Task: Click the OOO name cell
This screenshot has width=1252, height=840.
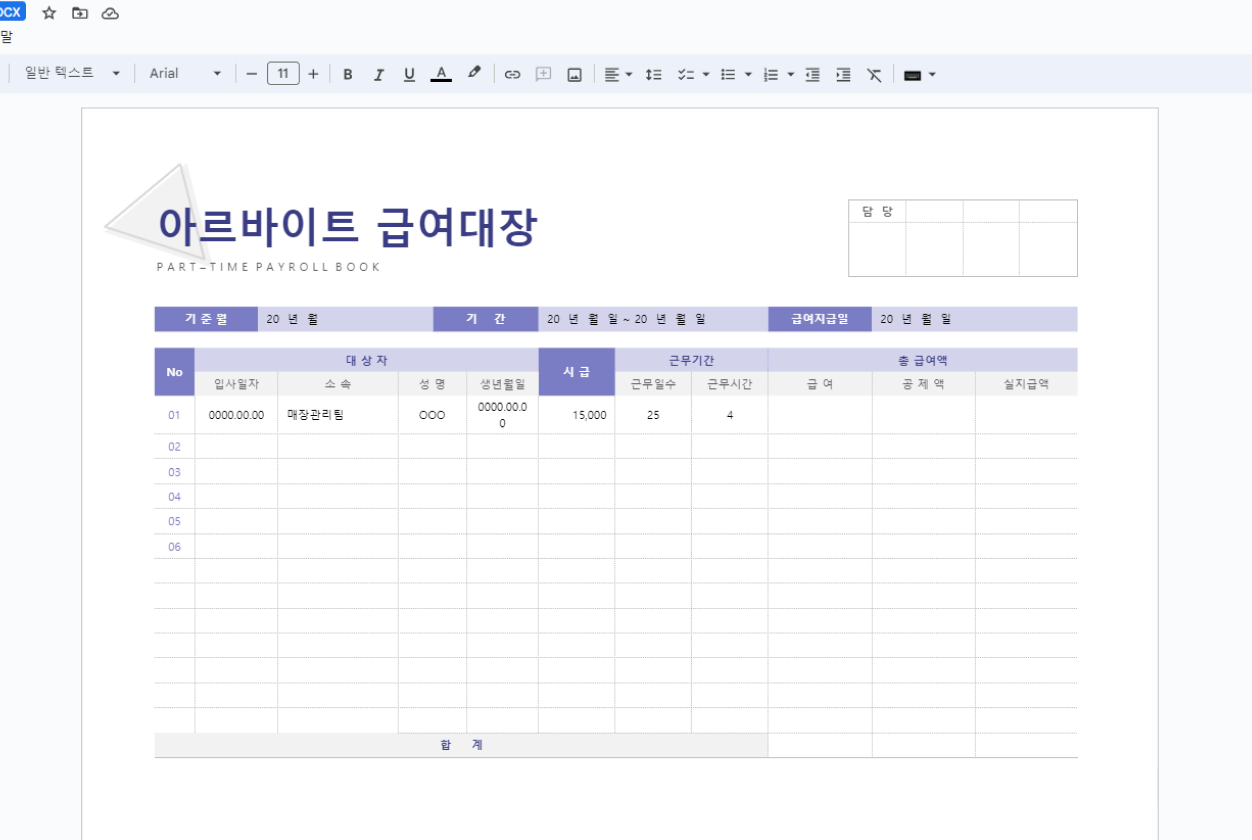Action: tap(432, 415)
